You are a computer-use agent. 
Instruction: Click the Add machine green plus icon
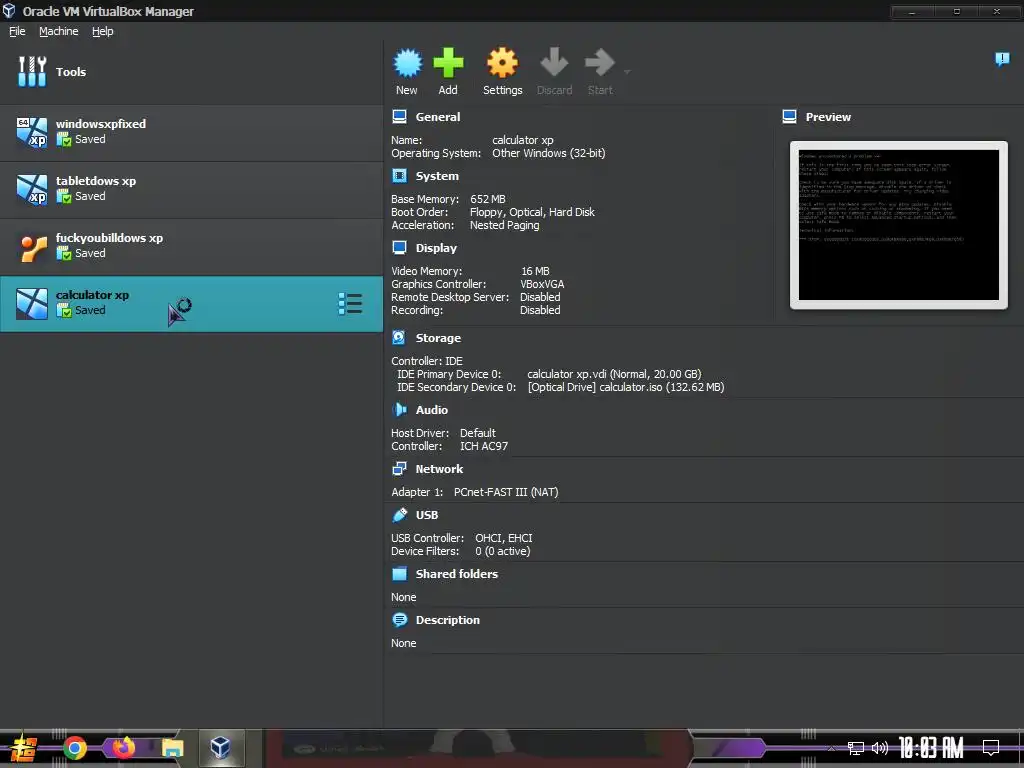(x=448, y=63)
